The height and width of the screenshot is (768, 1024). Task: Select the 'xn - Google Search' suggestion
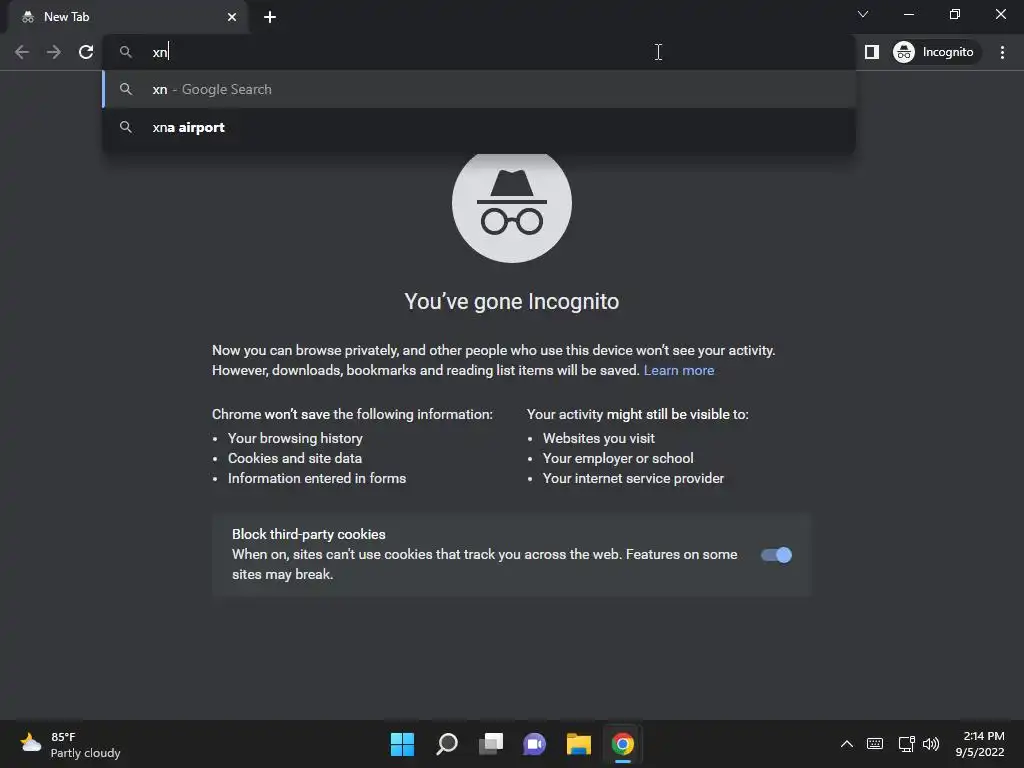coord(479,89)
